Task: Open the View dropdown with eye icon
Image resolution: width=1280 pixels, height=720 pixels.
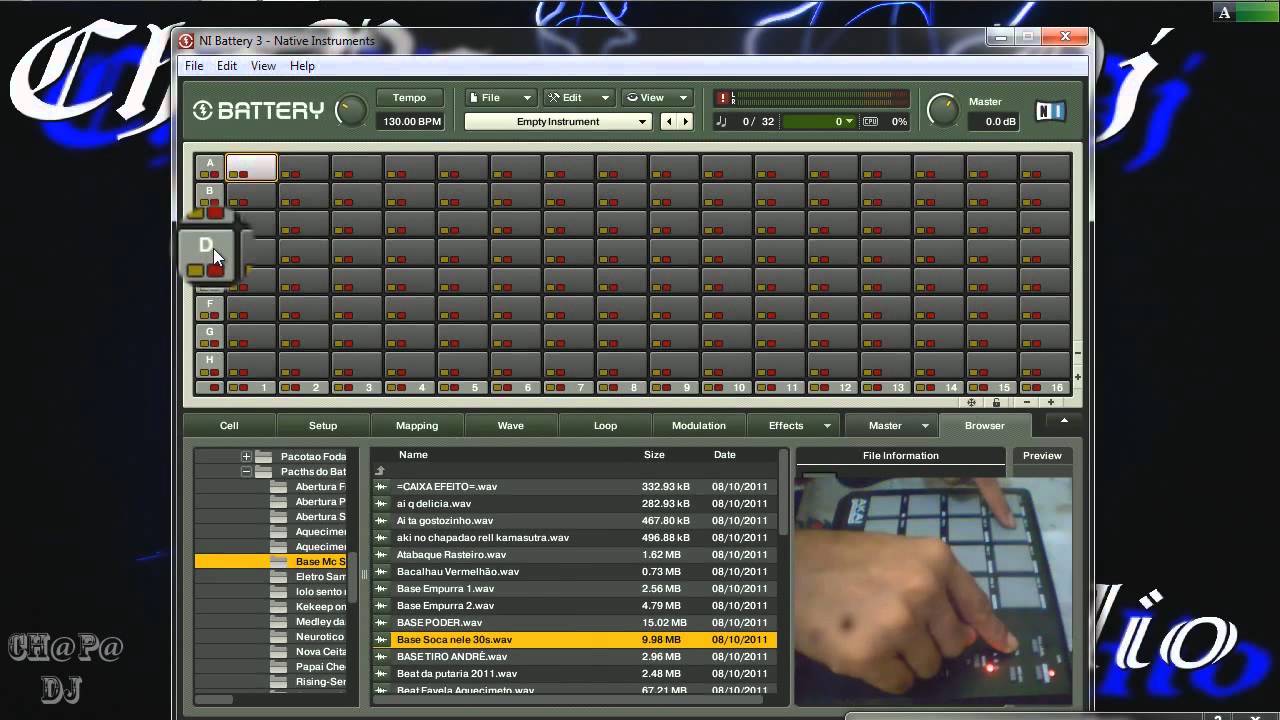Action: pos(656,98)
